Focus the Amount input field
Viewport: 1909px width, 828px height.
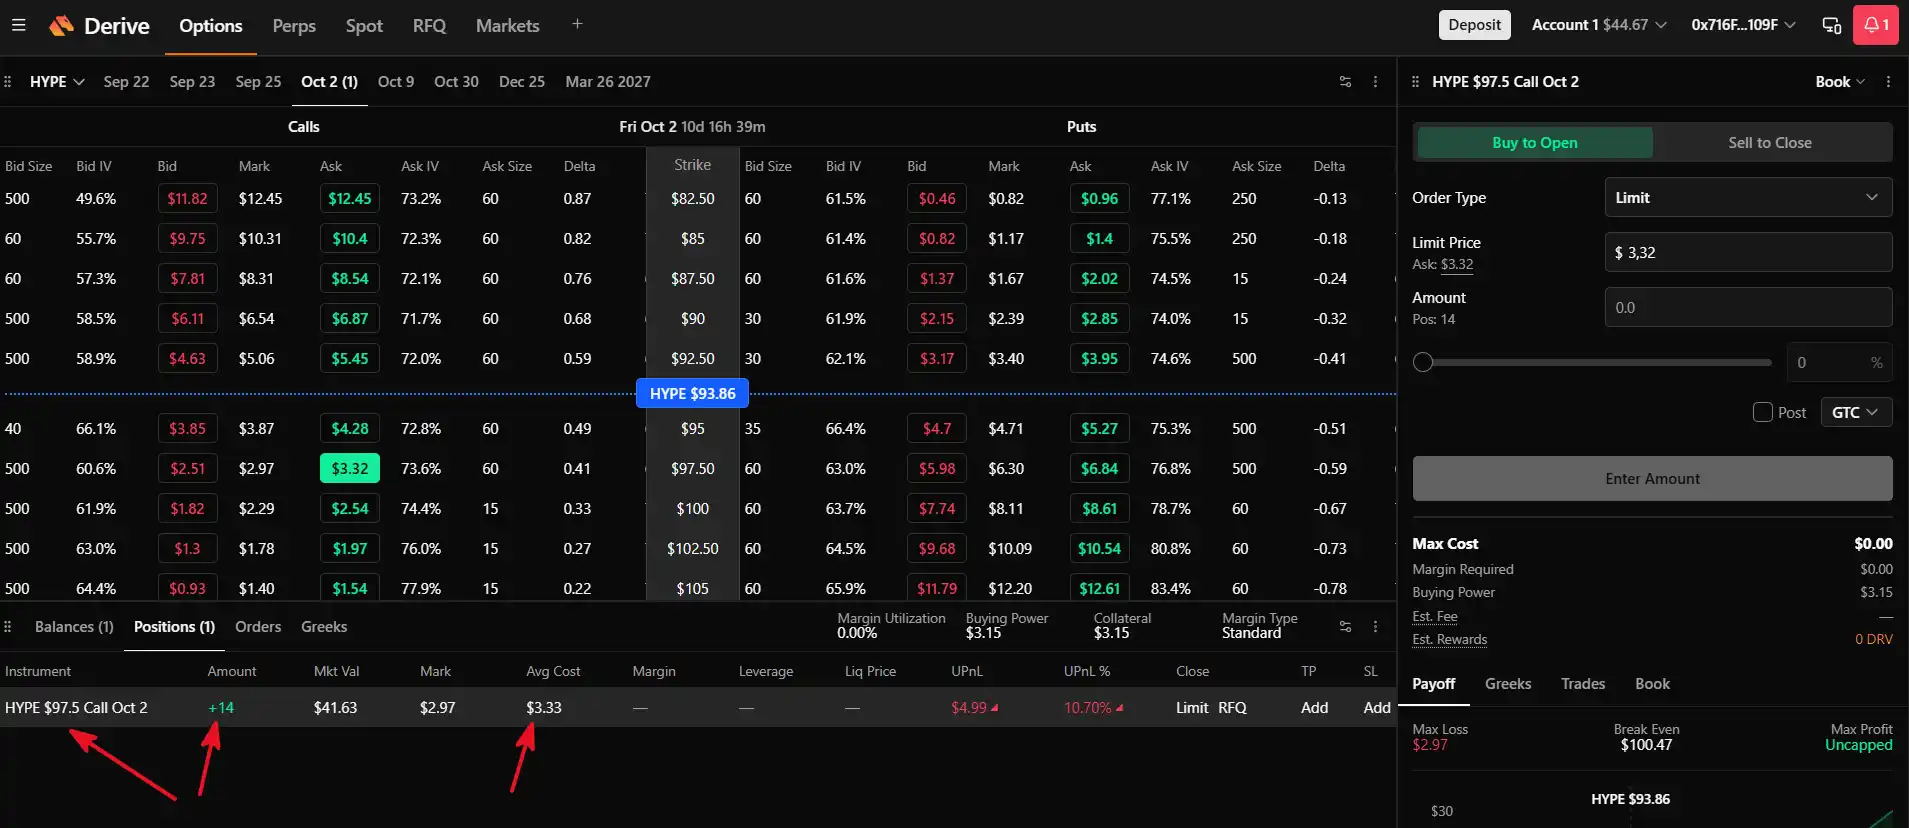(x=1748, y=308)
